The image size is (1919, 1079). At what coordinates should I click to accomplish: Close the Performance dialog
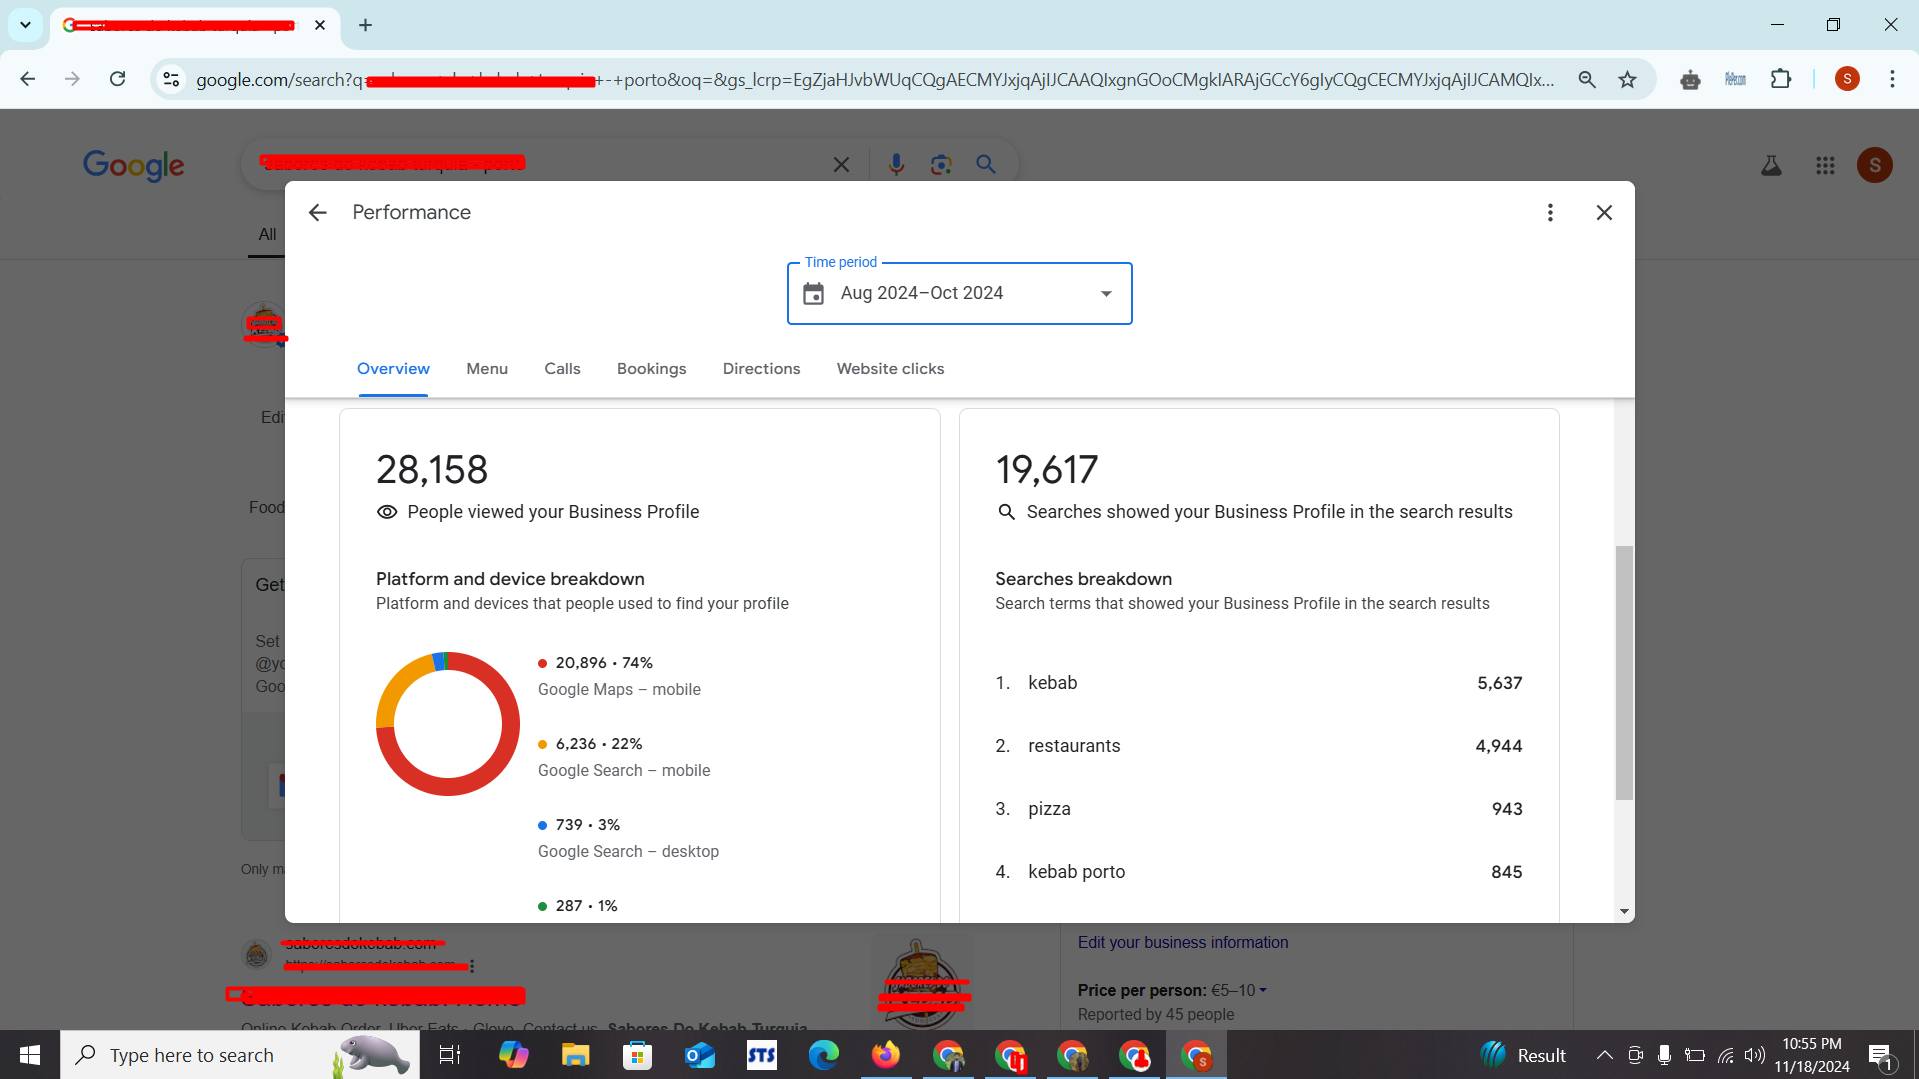tap(1604, 212)
